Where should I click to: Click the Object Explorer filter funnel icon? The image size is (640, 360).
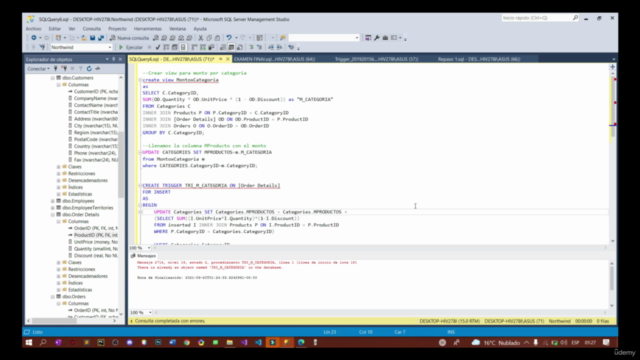click(x=81, y=69)
